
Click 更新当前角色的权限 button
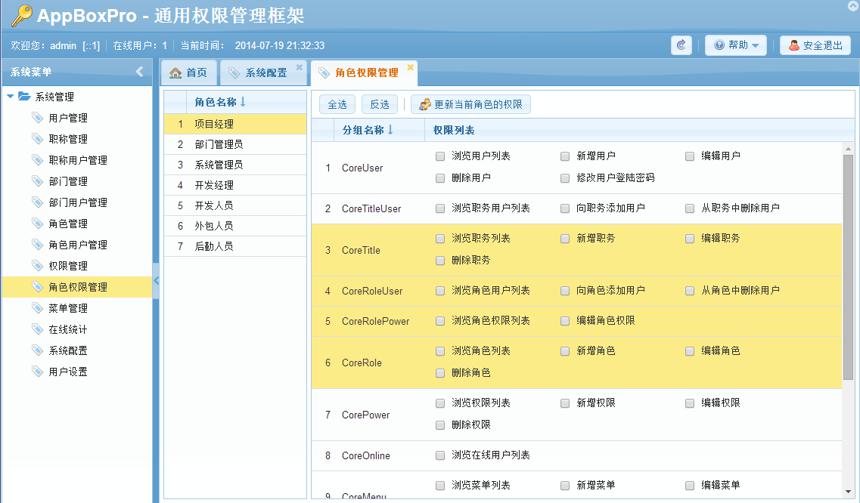pyautogui.click(x=471, y=104)
